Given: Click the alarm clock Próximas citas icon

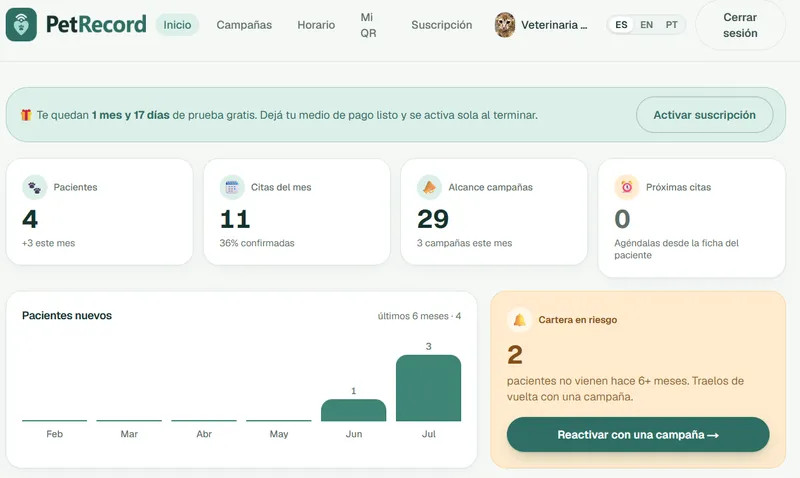Looking at the screenshot, I should [627, 187].
